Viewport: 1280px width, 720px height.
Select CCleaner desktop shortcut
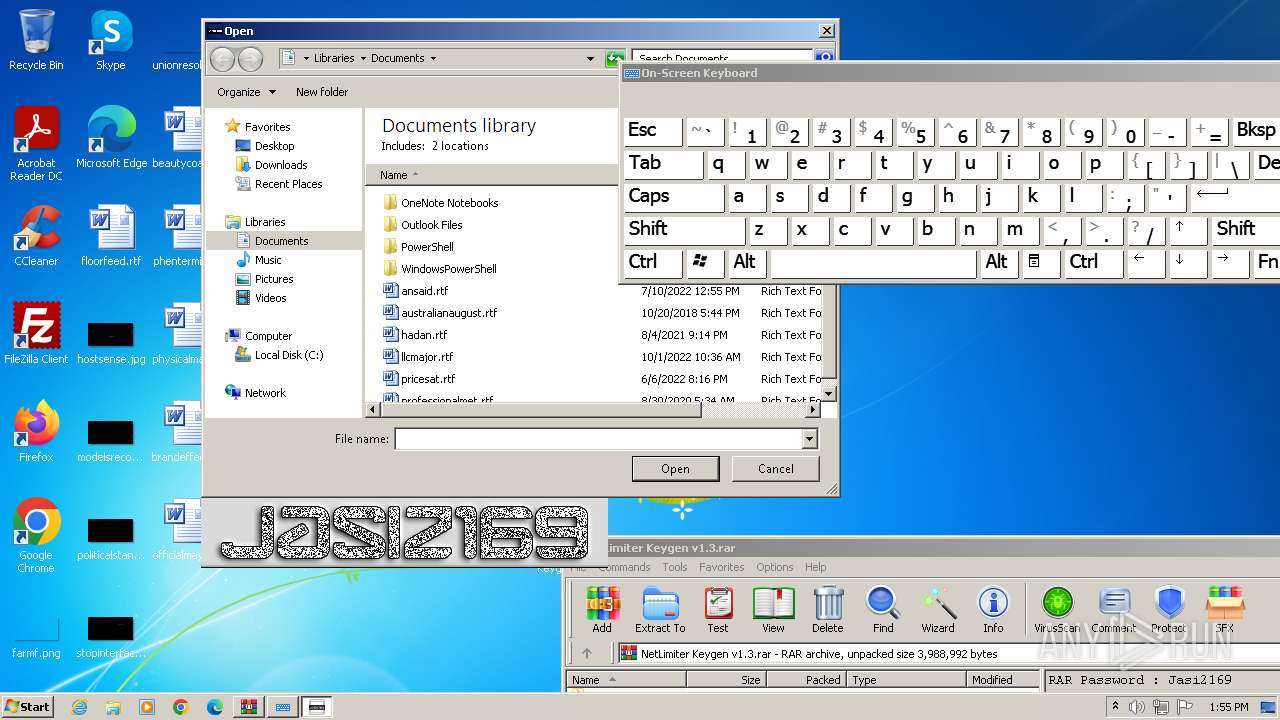pos(36,236)
